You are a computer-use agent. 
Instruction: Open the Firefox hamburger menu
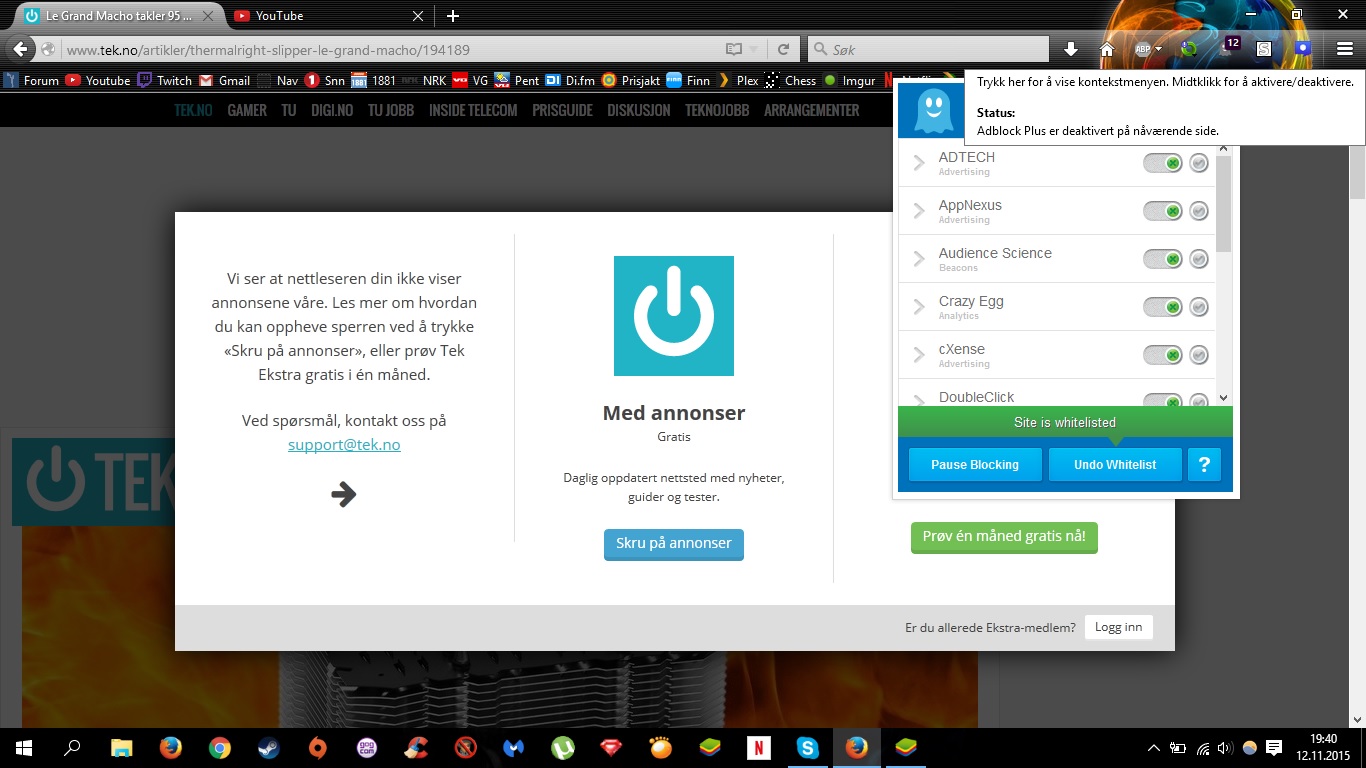pyautogui.click(x=1345, y=49)
